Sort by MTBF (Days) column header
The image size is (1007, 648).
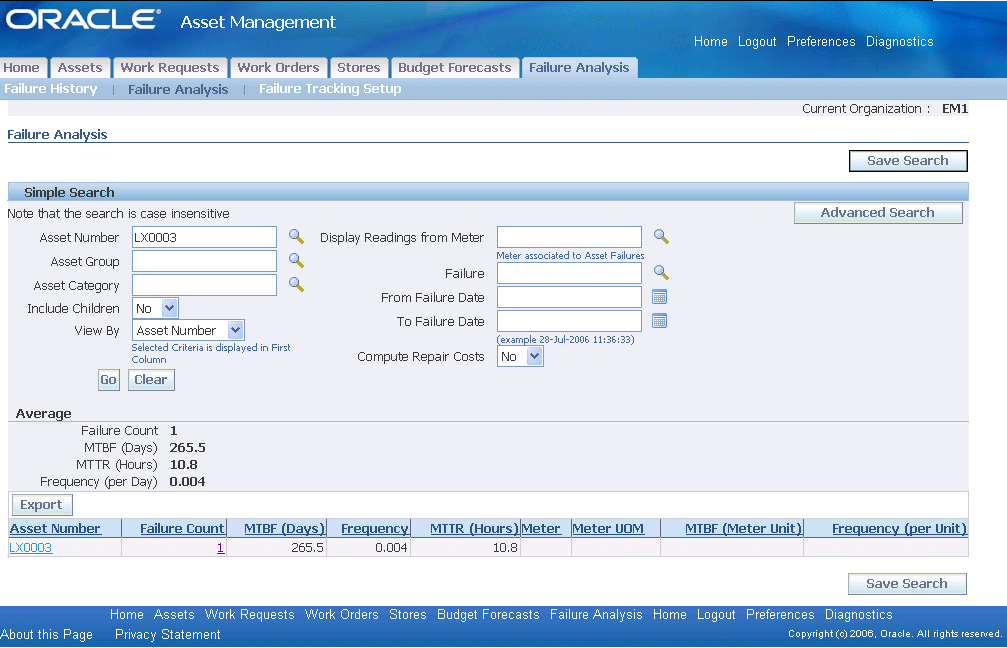(x=285, y=529)
